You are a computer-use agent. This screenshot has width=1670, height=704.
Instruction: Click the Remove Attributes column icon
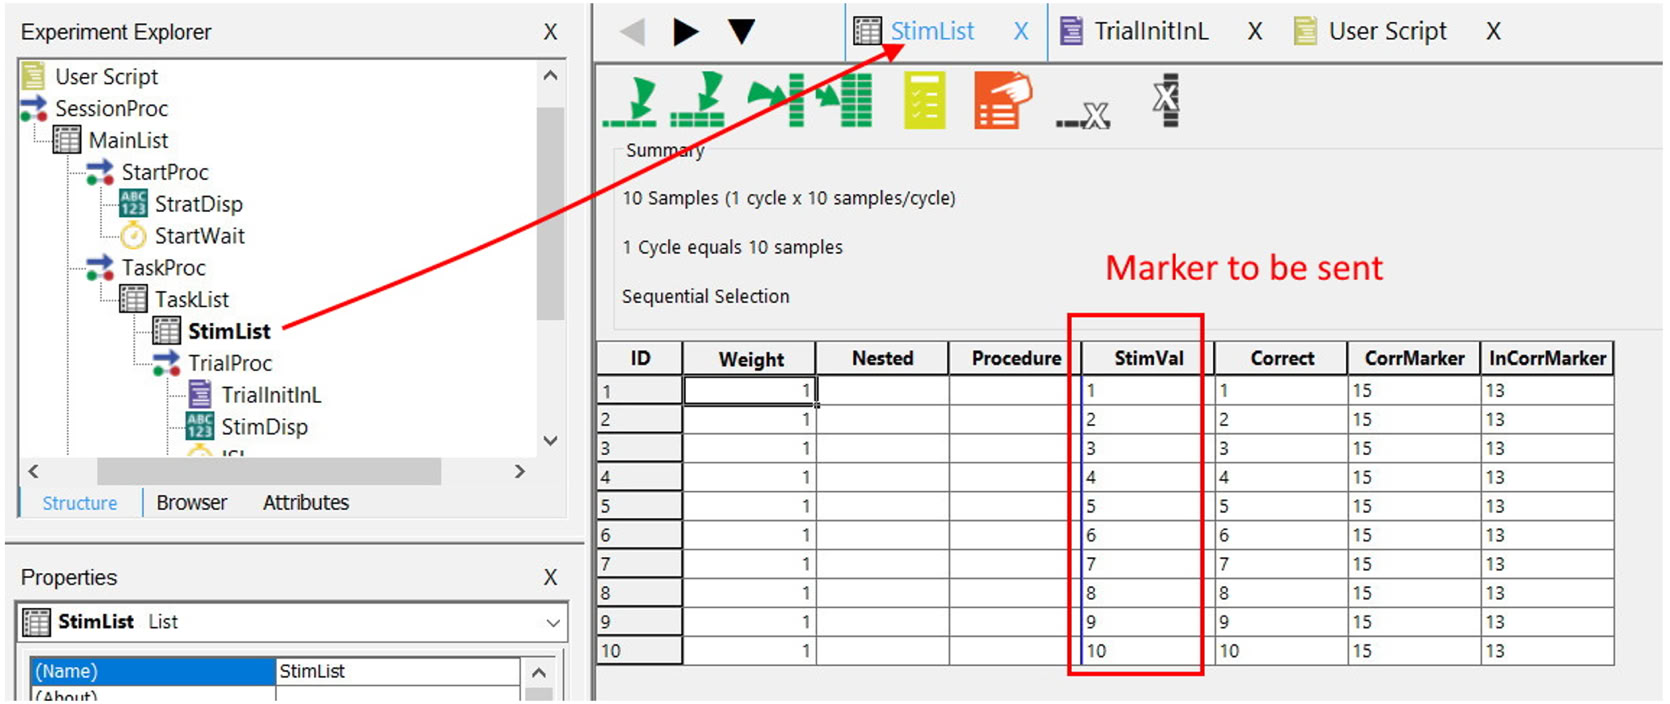pos(1165,100)
